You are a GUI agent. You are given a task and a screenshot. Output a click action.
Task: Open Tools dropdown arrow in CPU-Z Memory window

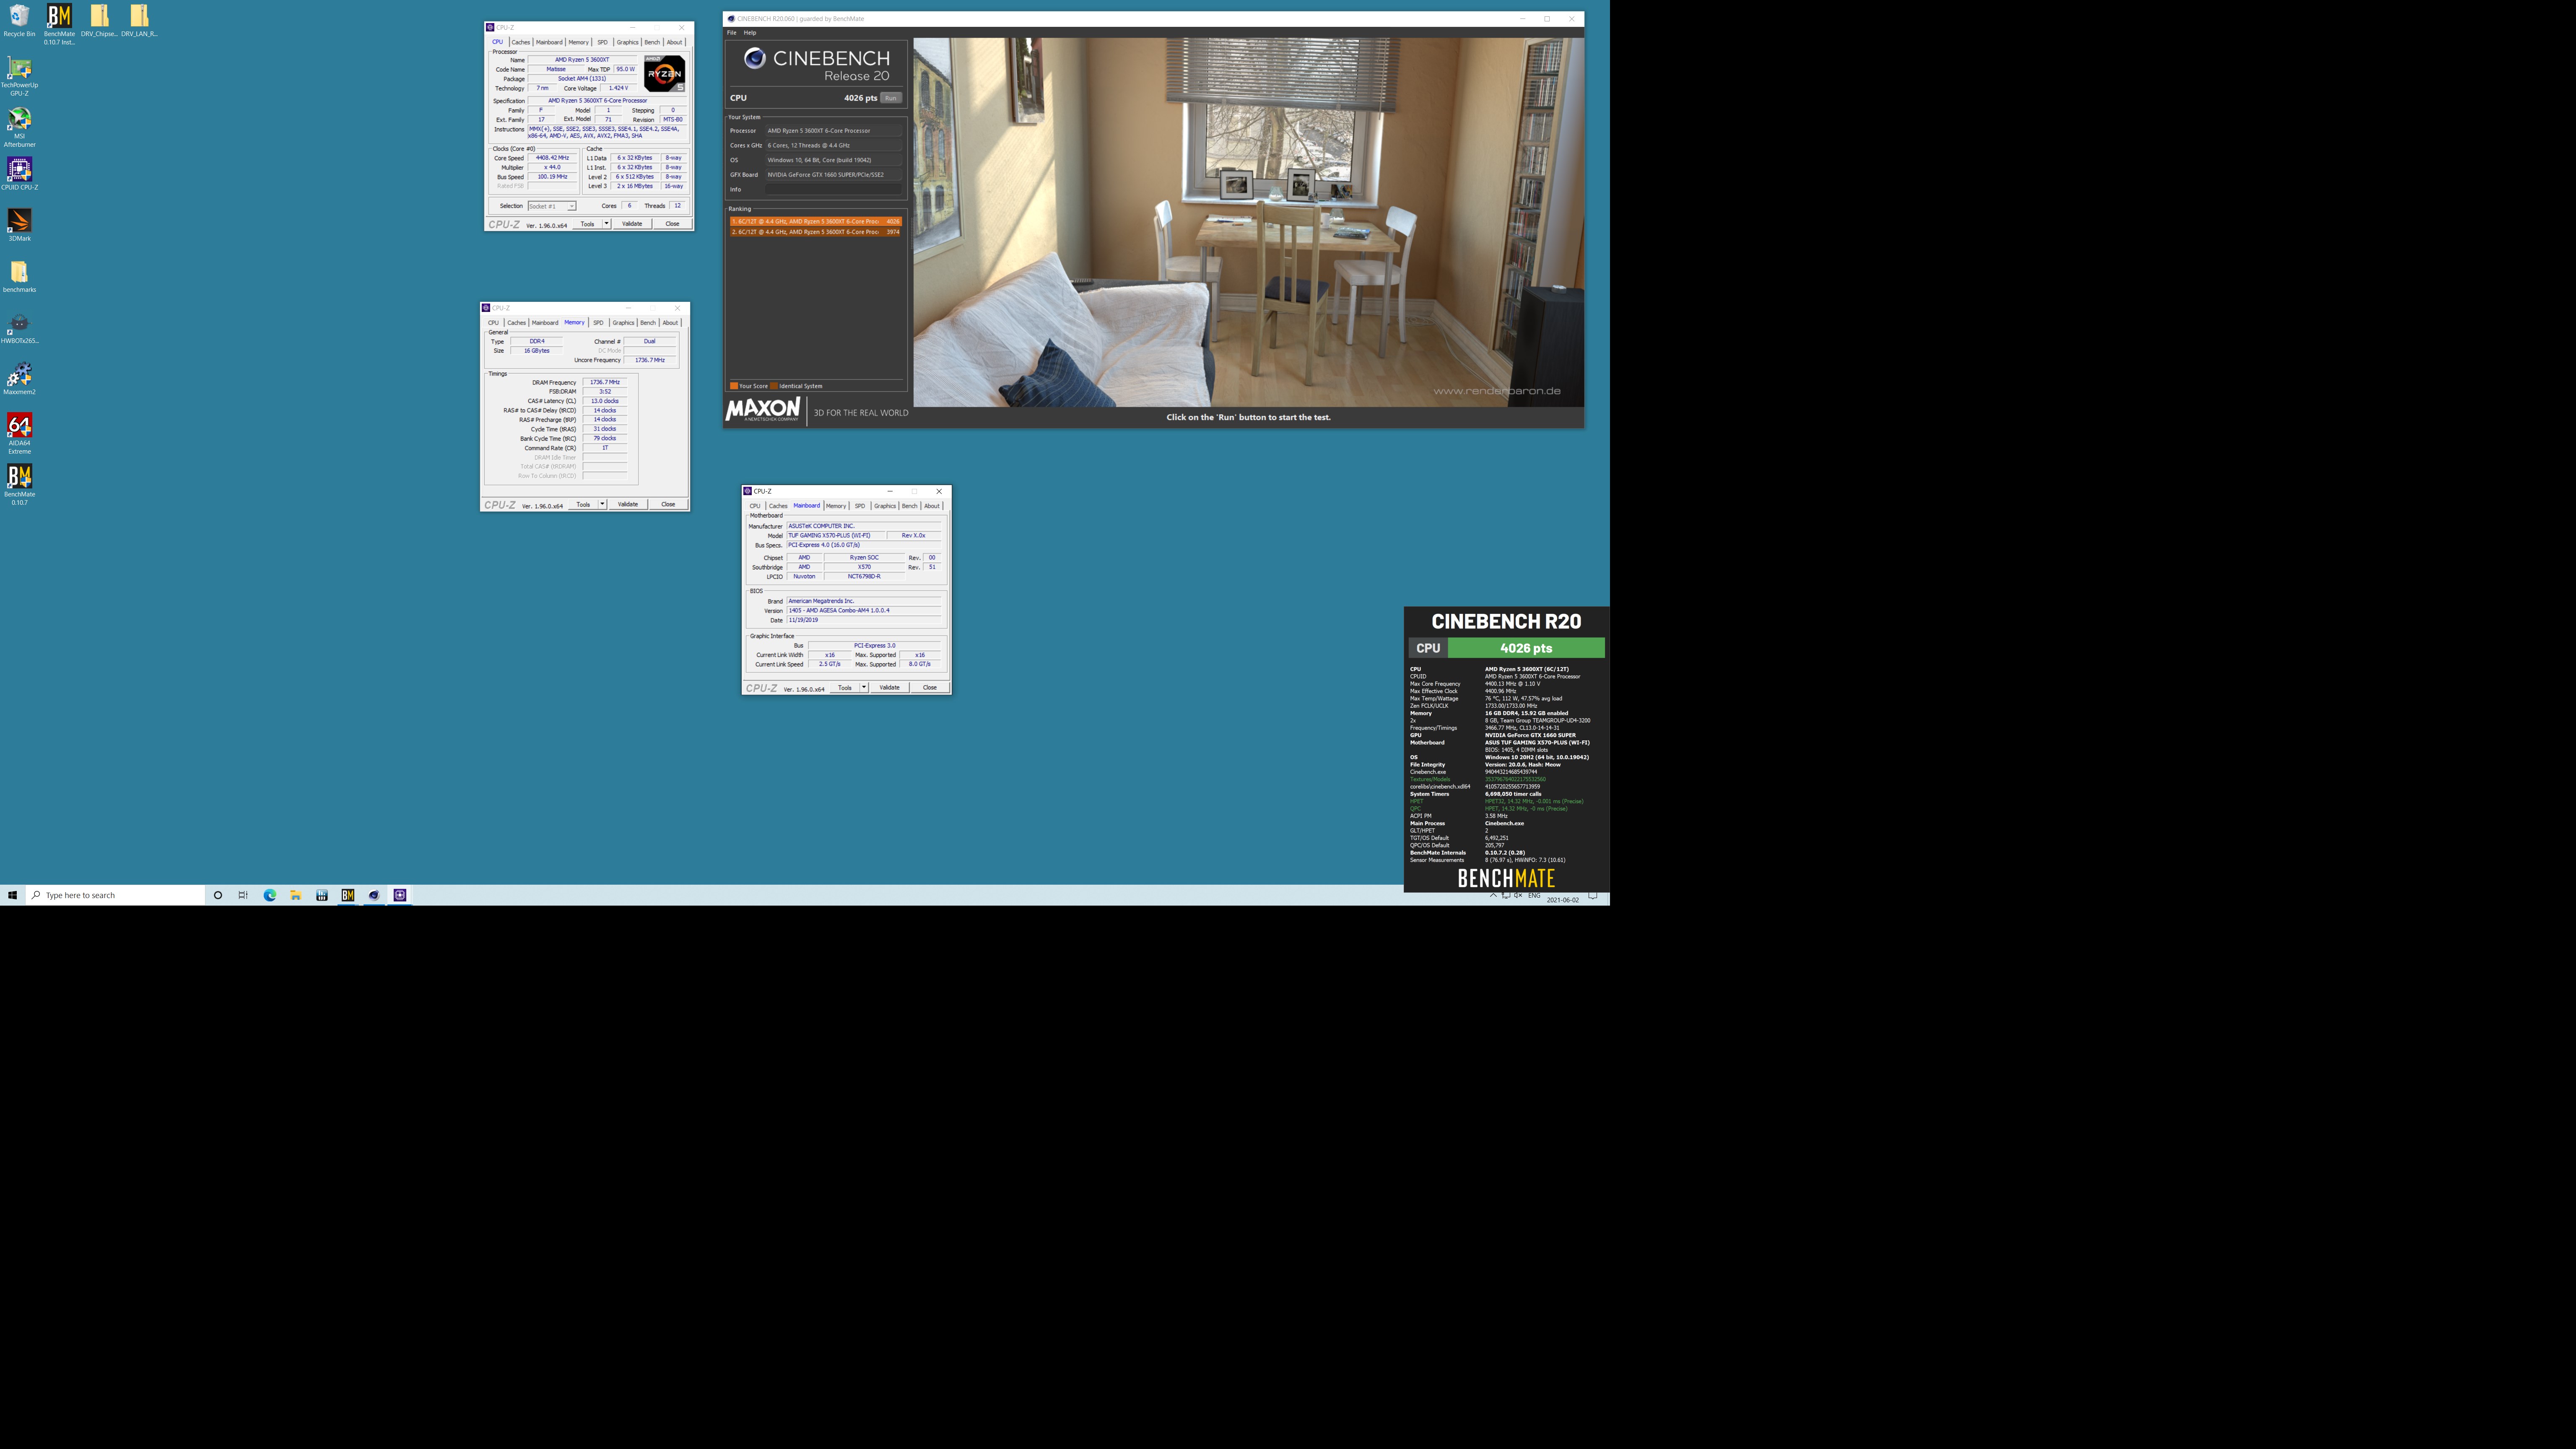[x=602, y=504]
